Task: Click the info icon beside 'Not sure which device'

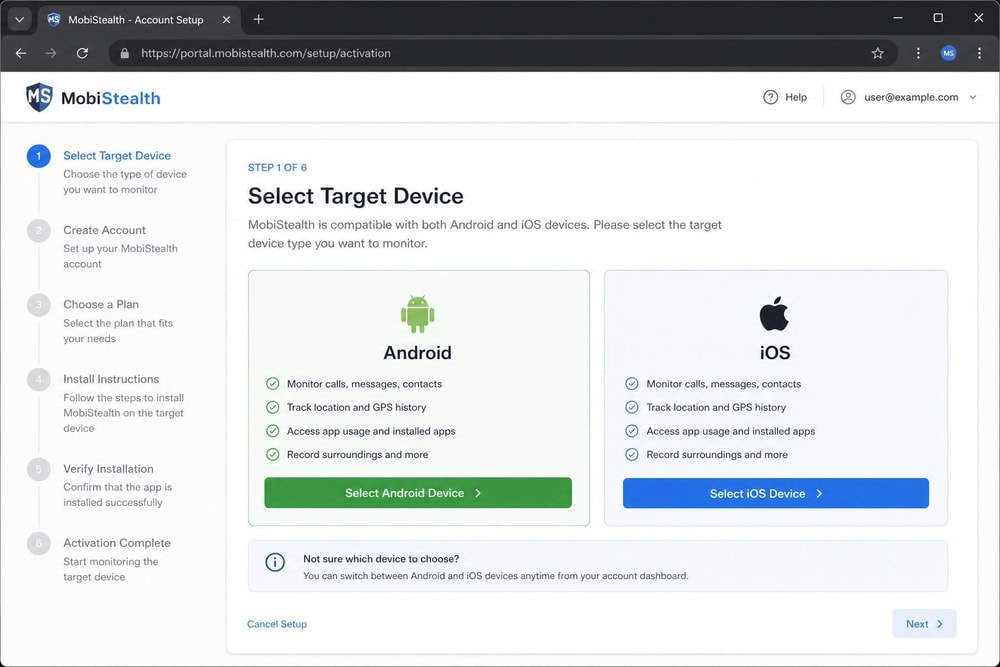Action: (x=275, y=562)
